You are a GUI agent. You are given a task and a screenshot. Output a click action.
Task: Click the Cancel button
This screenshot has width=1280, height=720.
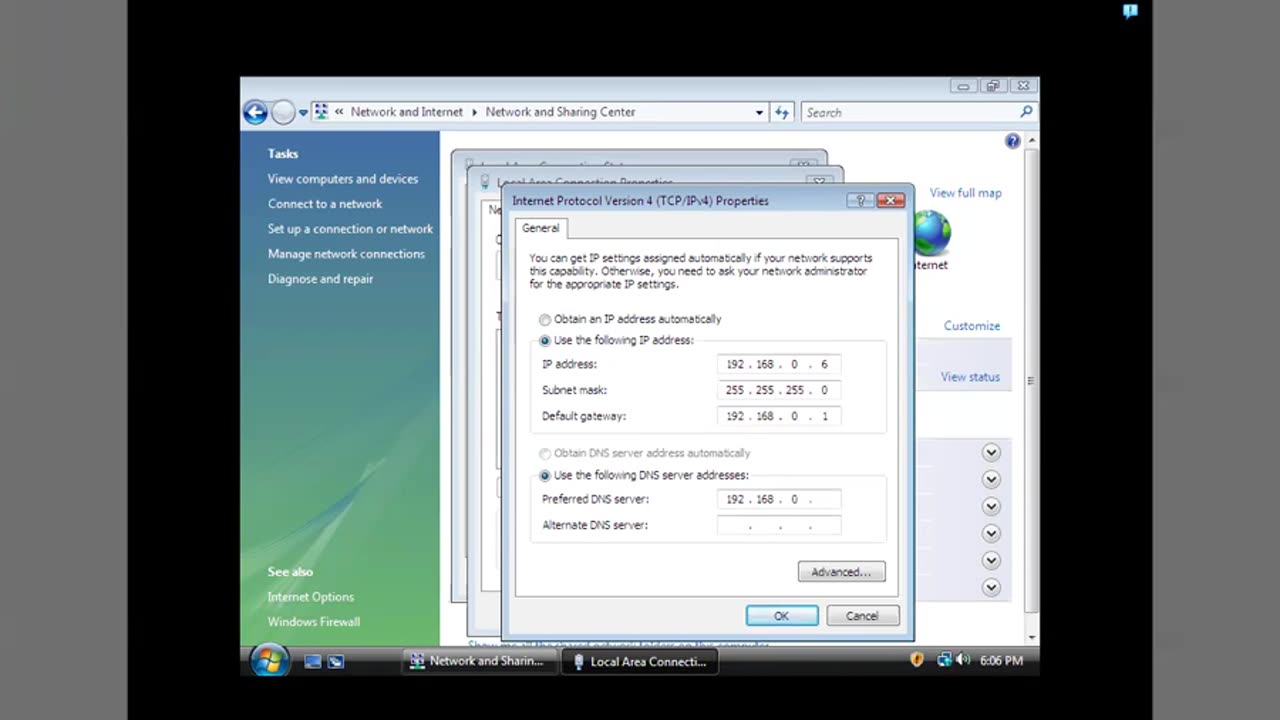click(861, 616)
